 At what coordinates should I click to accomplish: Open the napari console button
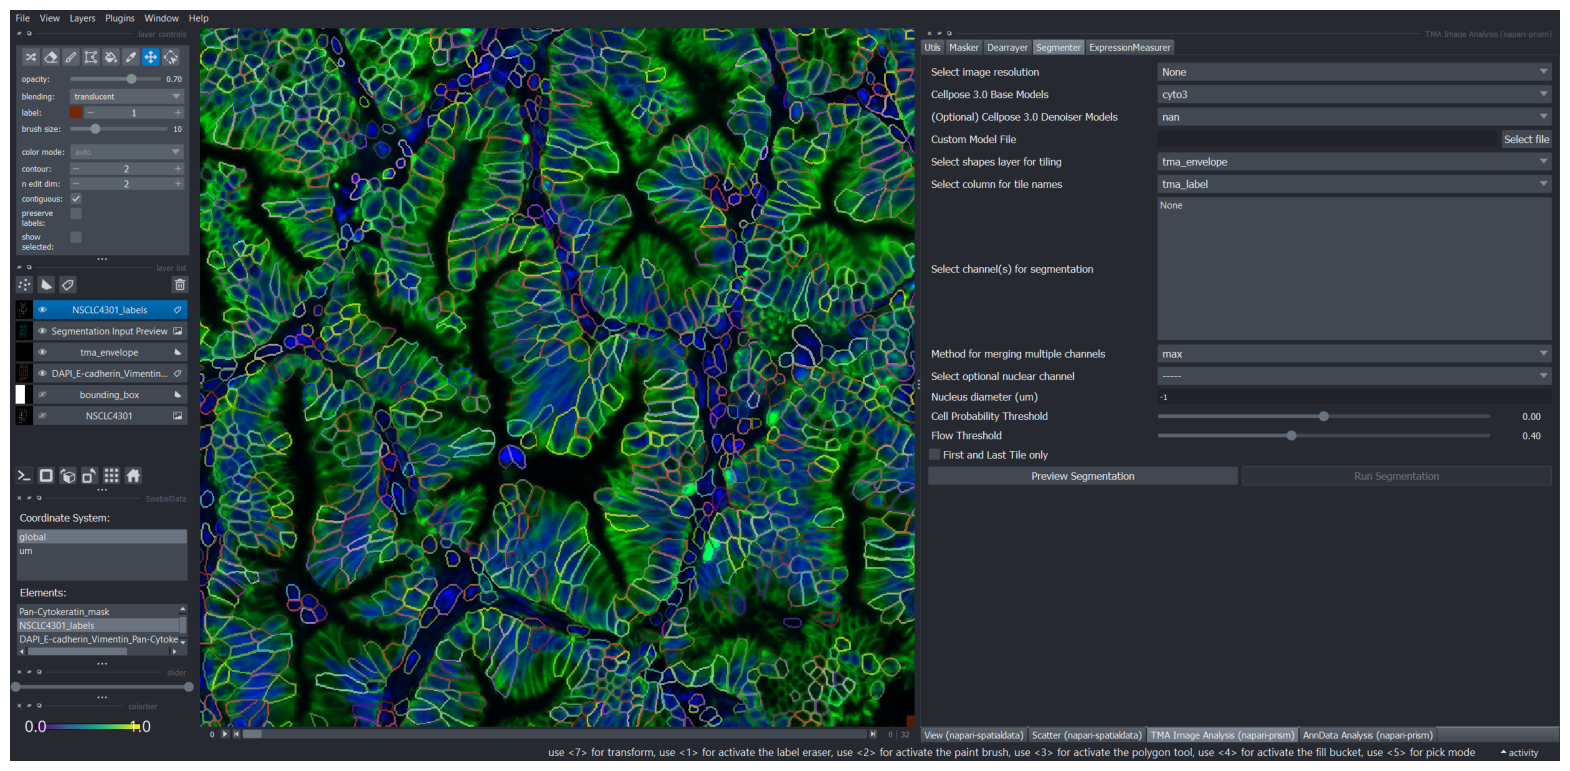coord(24,476)
